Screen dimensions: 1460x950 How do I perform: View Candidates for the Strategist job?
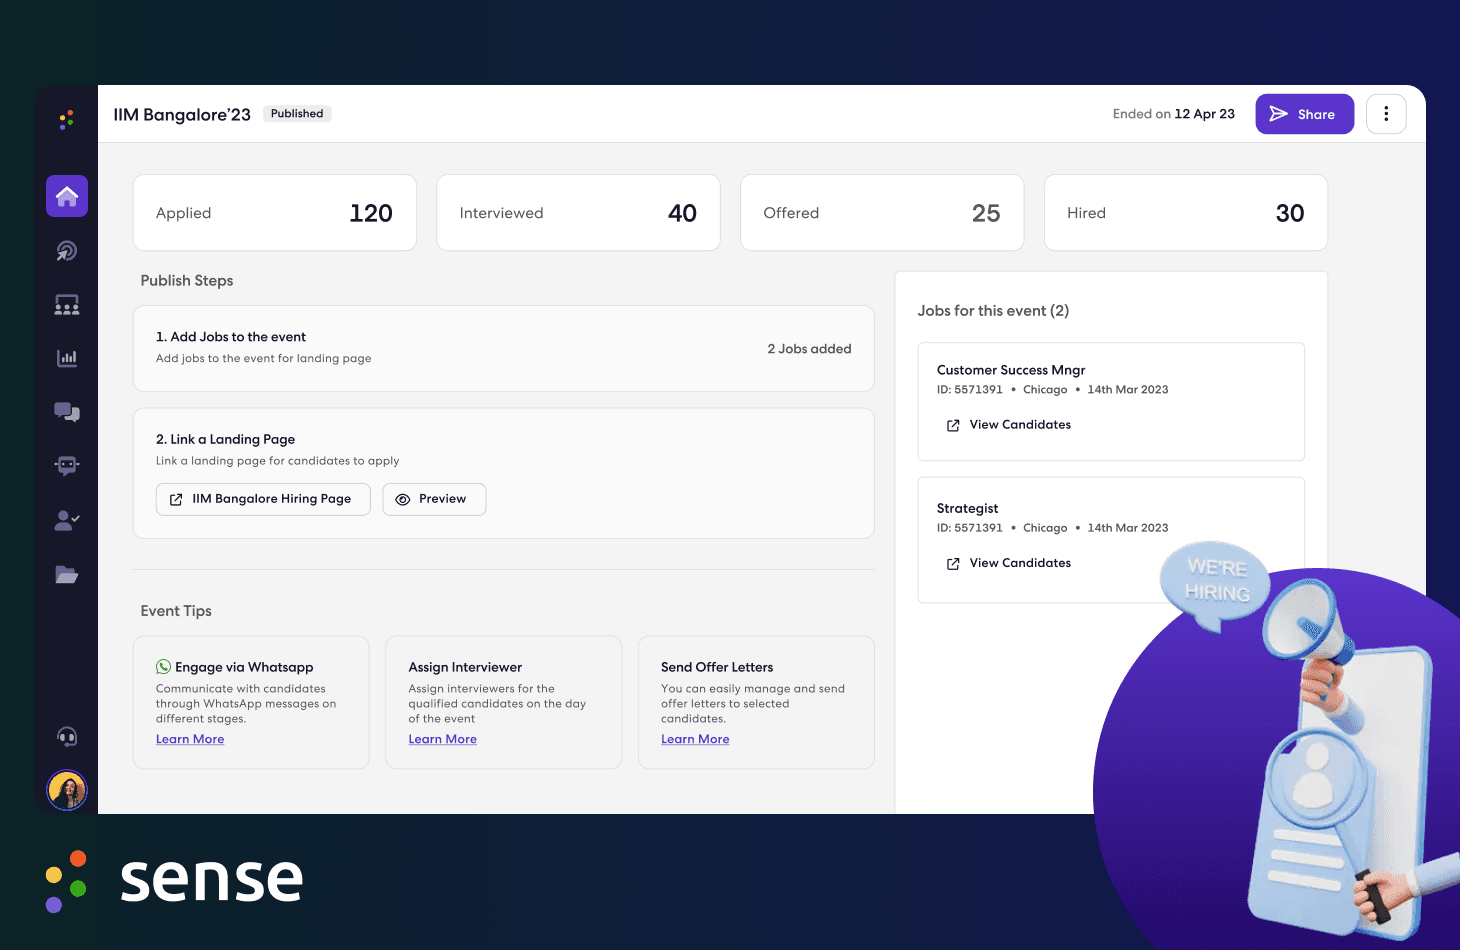tap(1009, 563)
